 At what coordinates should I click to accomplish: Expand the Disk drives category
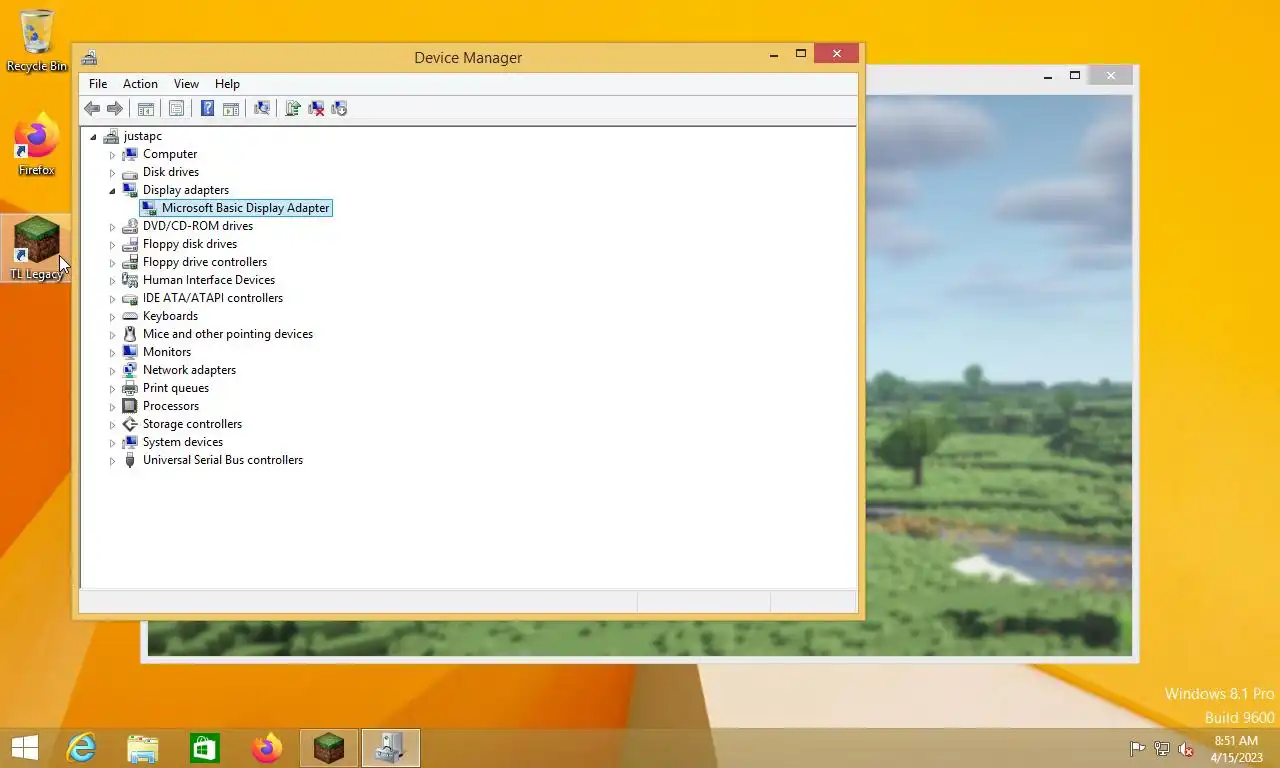click(x=112, y=173)
